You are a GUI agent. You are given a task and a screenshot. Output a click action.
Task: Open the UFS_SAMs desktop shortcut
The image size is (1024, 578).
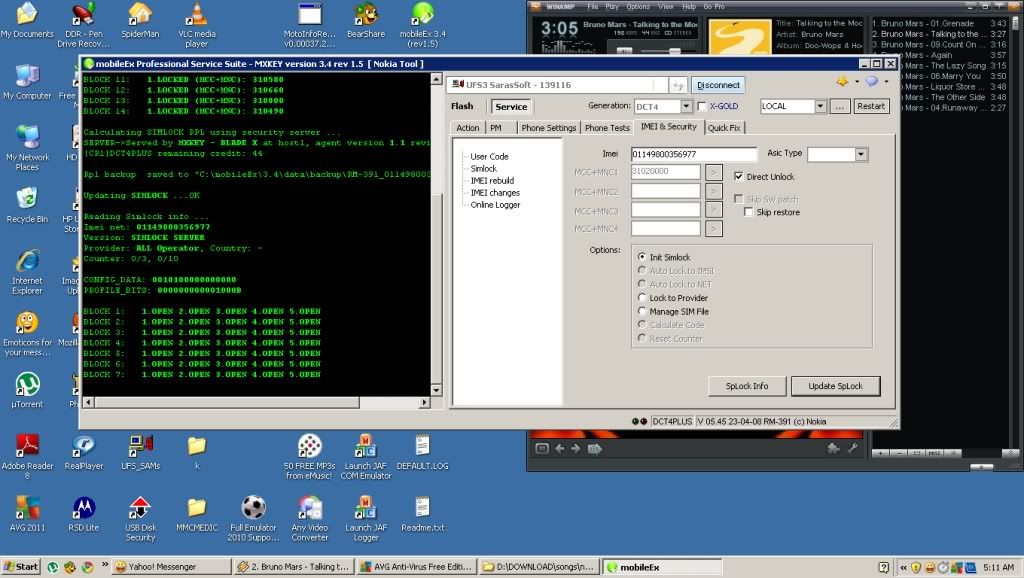[x=140, y=452]
